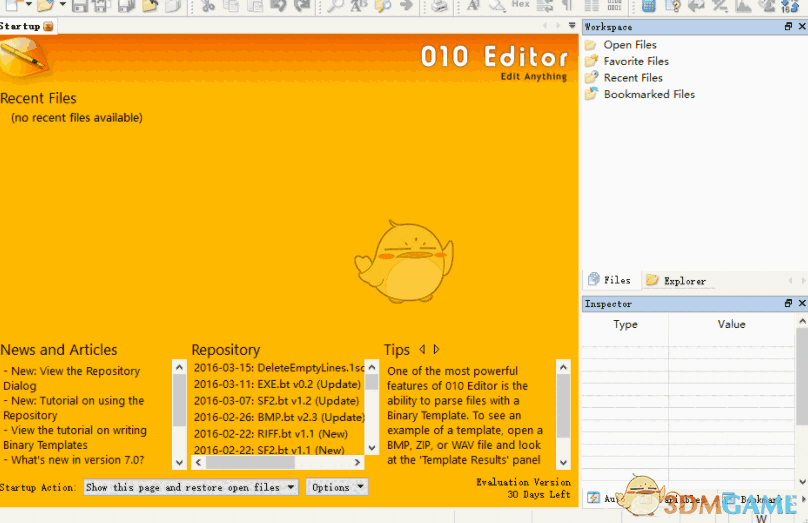Select RIFF.bt v1.1 (New) repository entry
This screenshot has height=523, width=808.
271,434
